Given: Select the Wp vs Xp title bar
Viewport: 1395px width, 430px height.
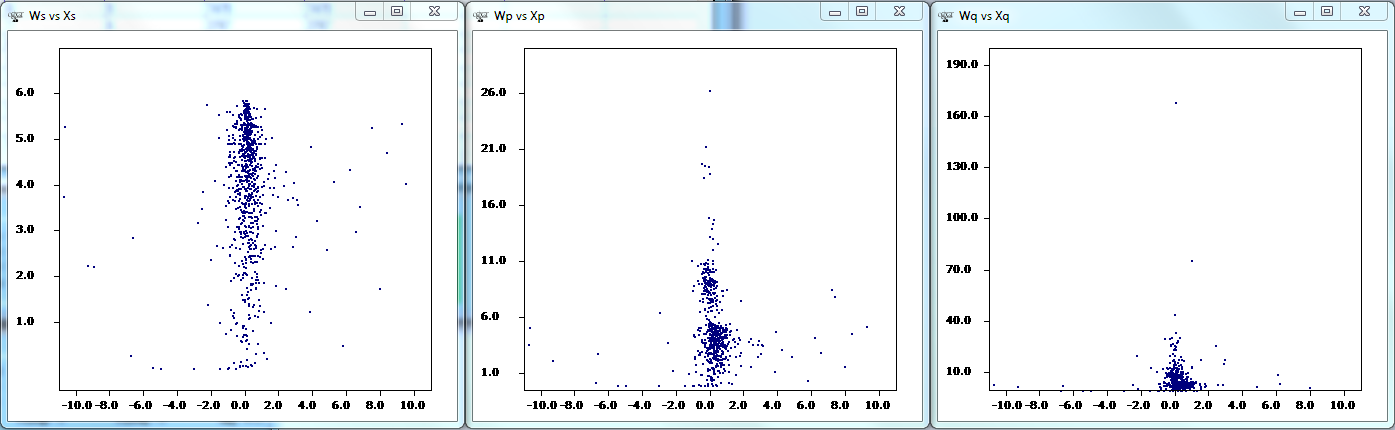Looking at the screenshot, I should [660, 15].
